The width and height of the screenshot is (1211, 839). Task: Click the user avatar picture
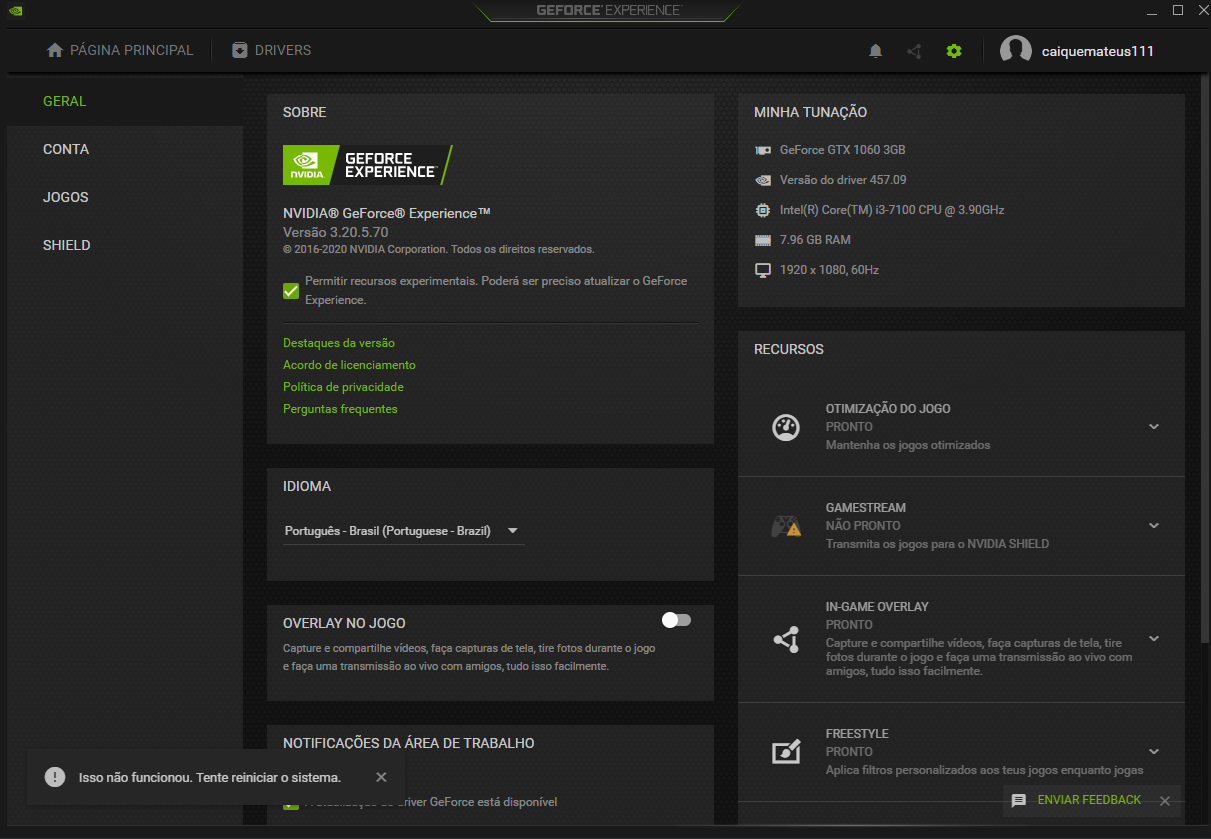1016,51
